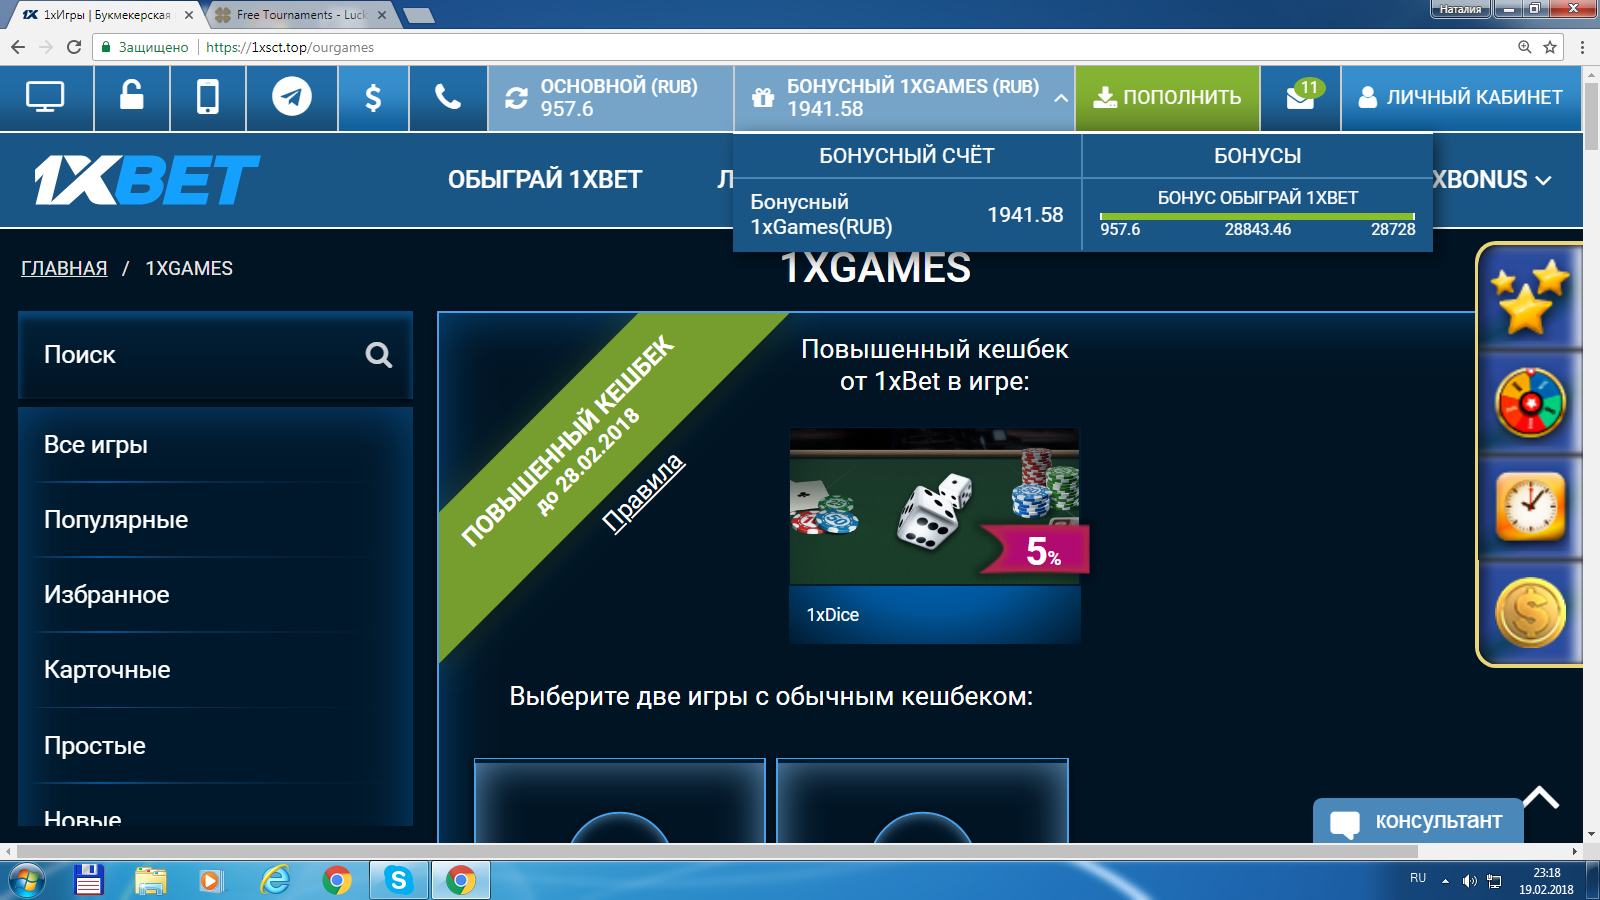Open the Telegram paper plane icon

(x=292, y=97)
